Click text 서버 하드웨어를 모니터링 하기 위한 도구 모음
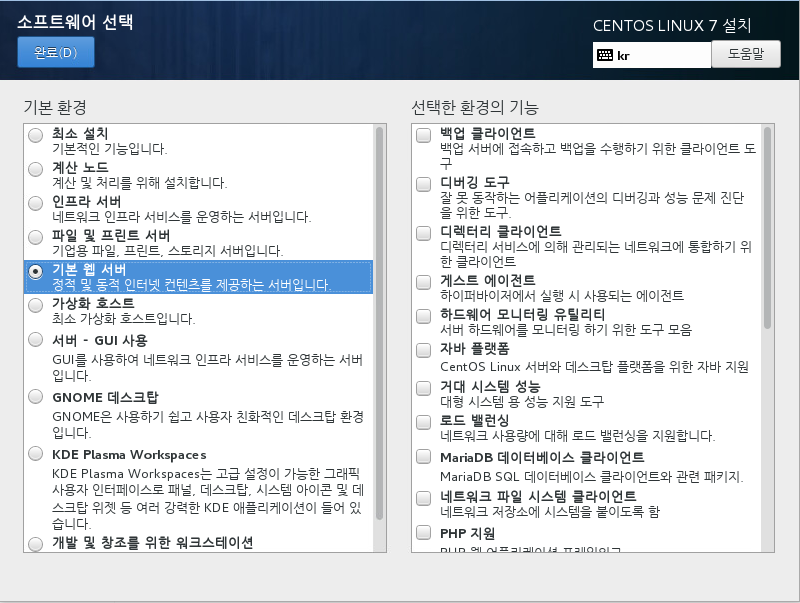Image resolution: width=800 pixels, height=603 pixels. pyautogui.click(x=566, y=330)
